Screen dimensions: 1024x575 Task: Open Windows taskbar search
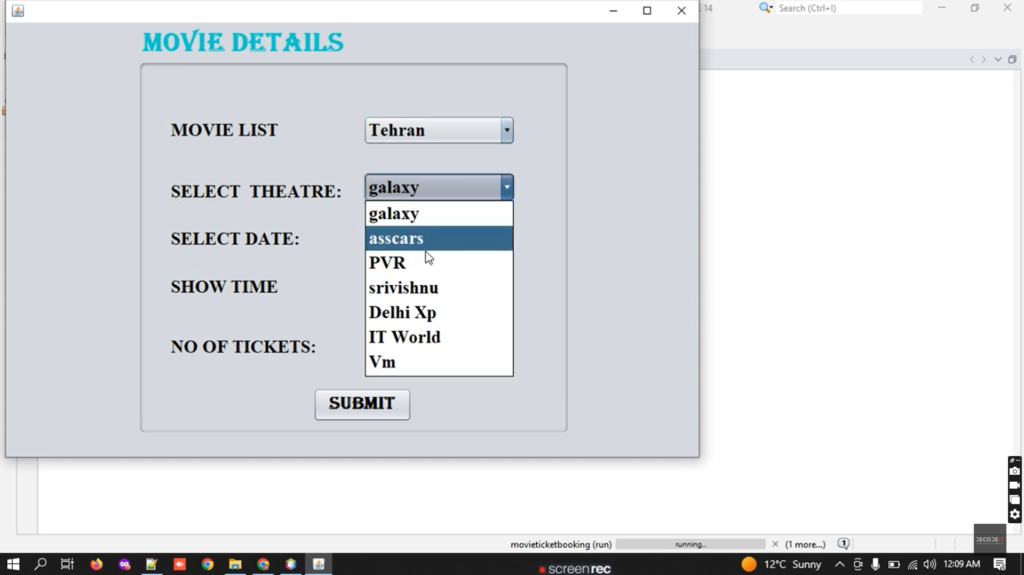click(x=40, y=564)
